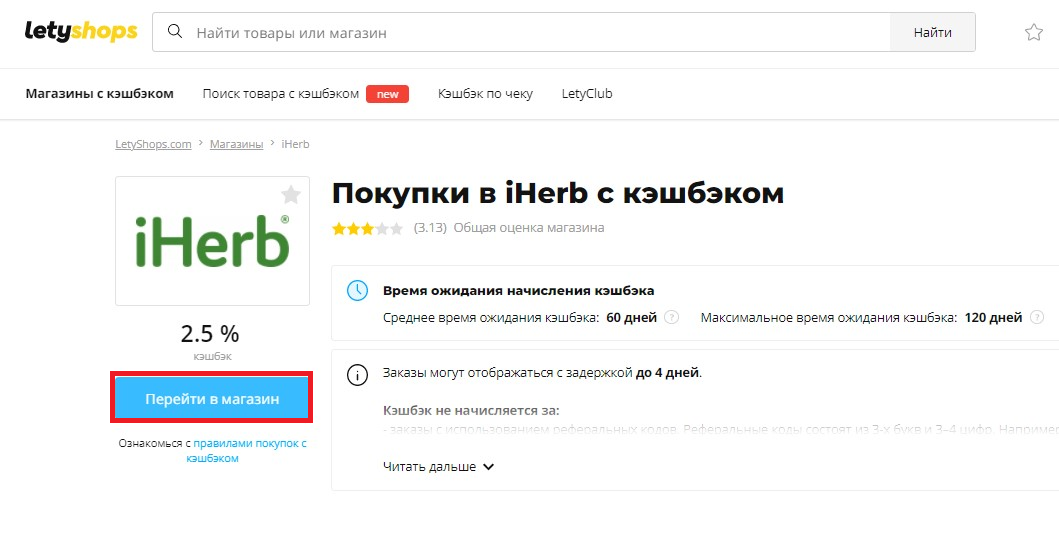Click Перейти в магазин button
This screenshot has height=550, width=1059.
[212, 399]
